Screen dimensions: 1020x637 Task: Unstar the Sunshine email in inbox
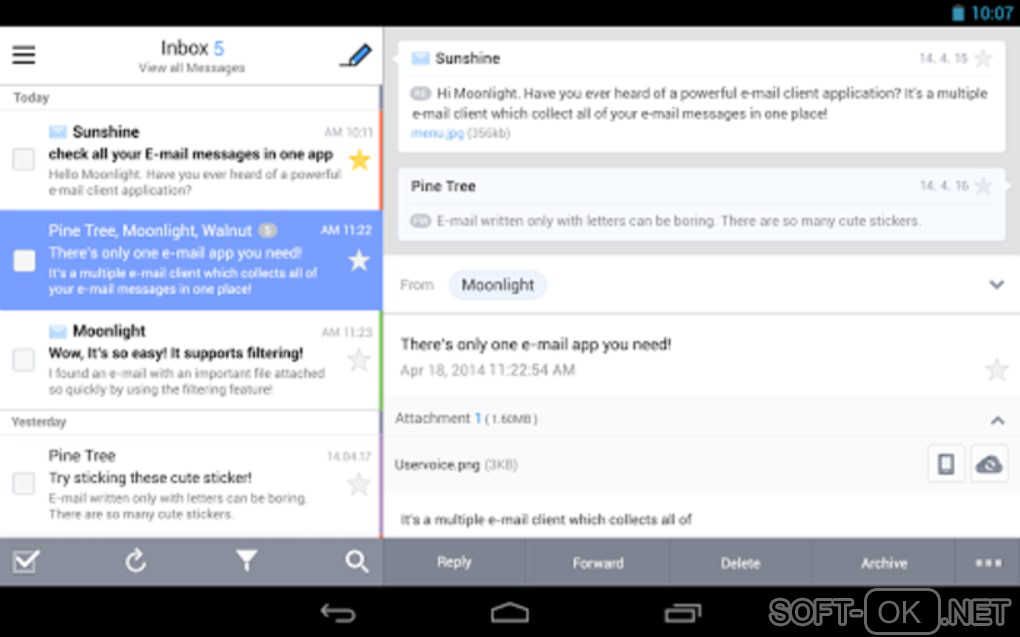pos(359,160)
